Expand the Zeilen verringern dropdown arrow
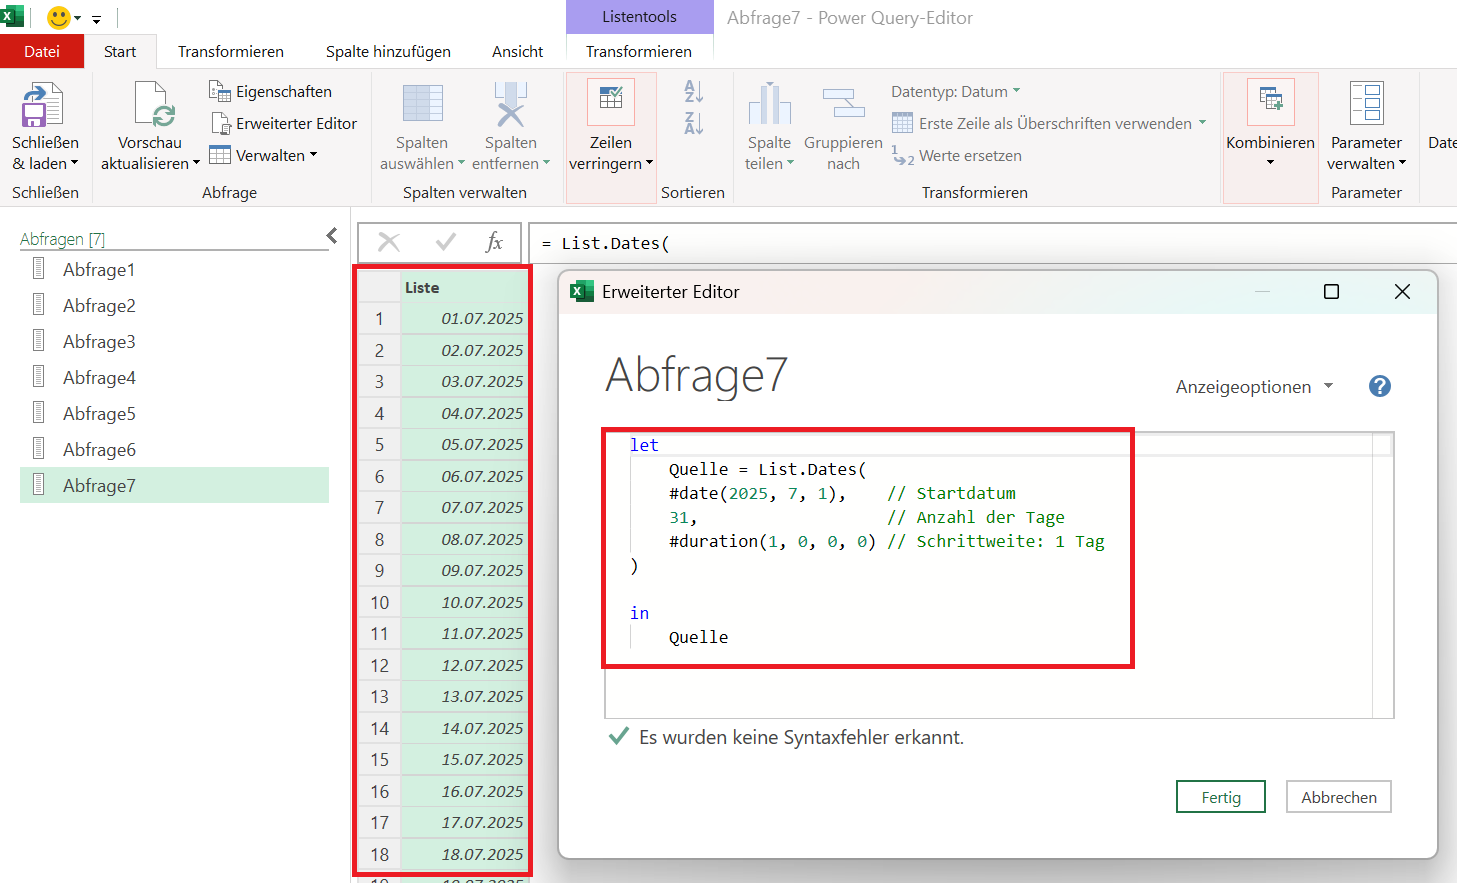Viewport: 1457px width, 883px height. [x=650, y=163]
